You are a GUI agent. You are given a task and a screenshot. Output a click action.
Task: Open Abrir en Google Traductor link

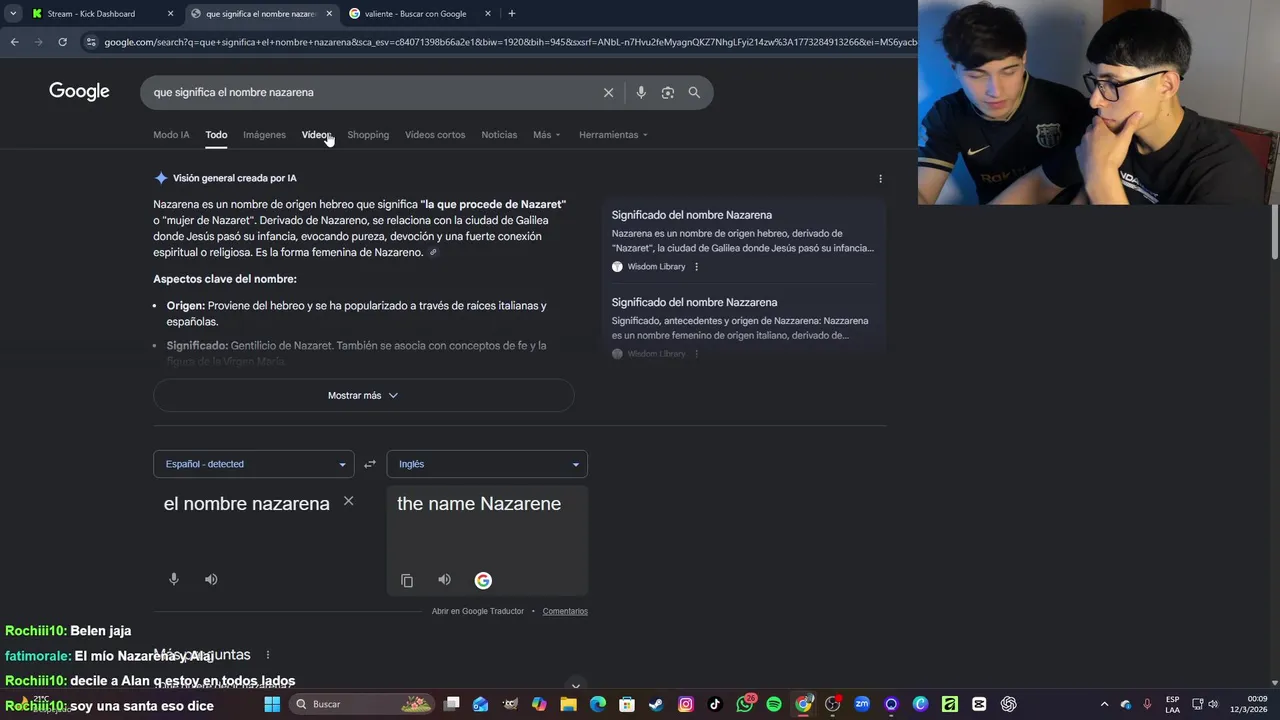pyautogui.click(x=478, y=611)
